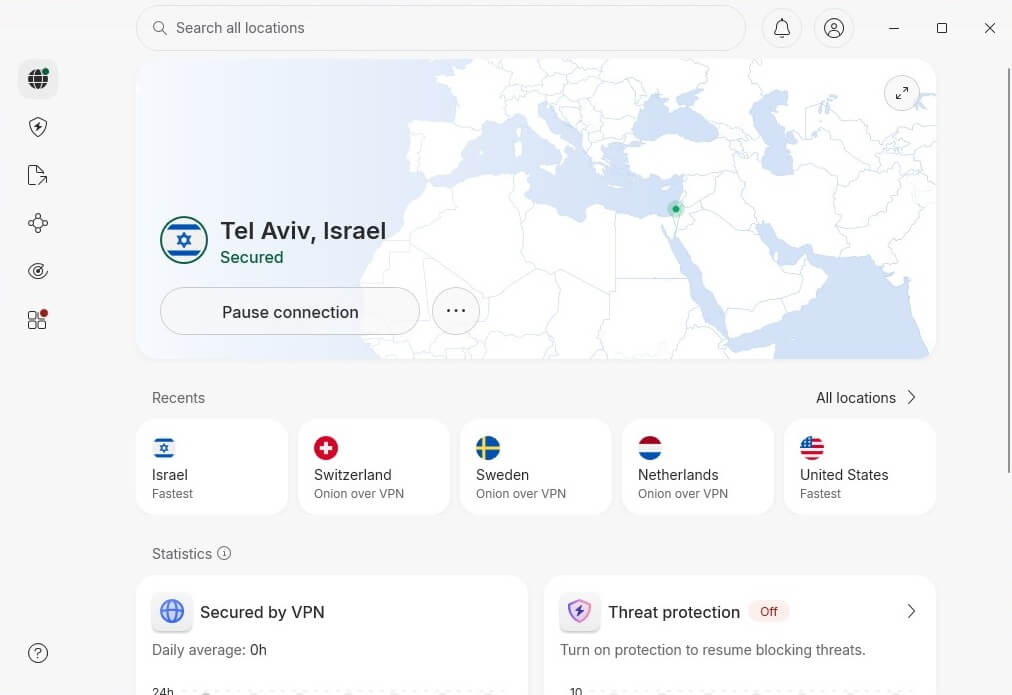Connect to Netherlands Onion over VPN
This screenshot has height=695, width=1012.
[x=698, y=467]
